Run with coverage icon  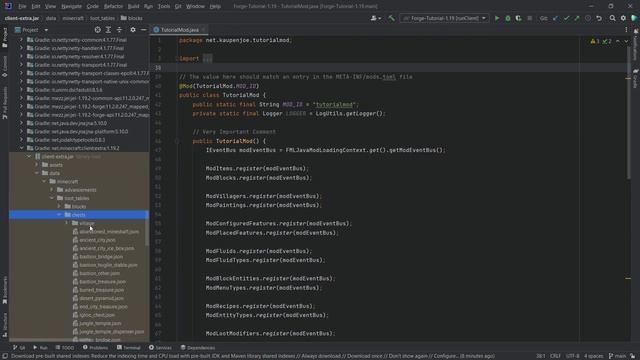(518, 18)
